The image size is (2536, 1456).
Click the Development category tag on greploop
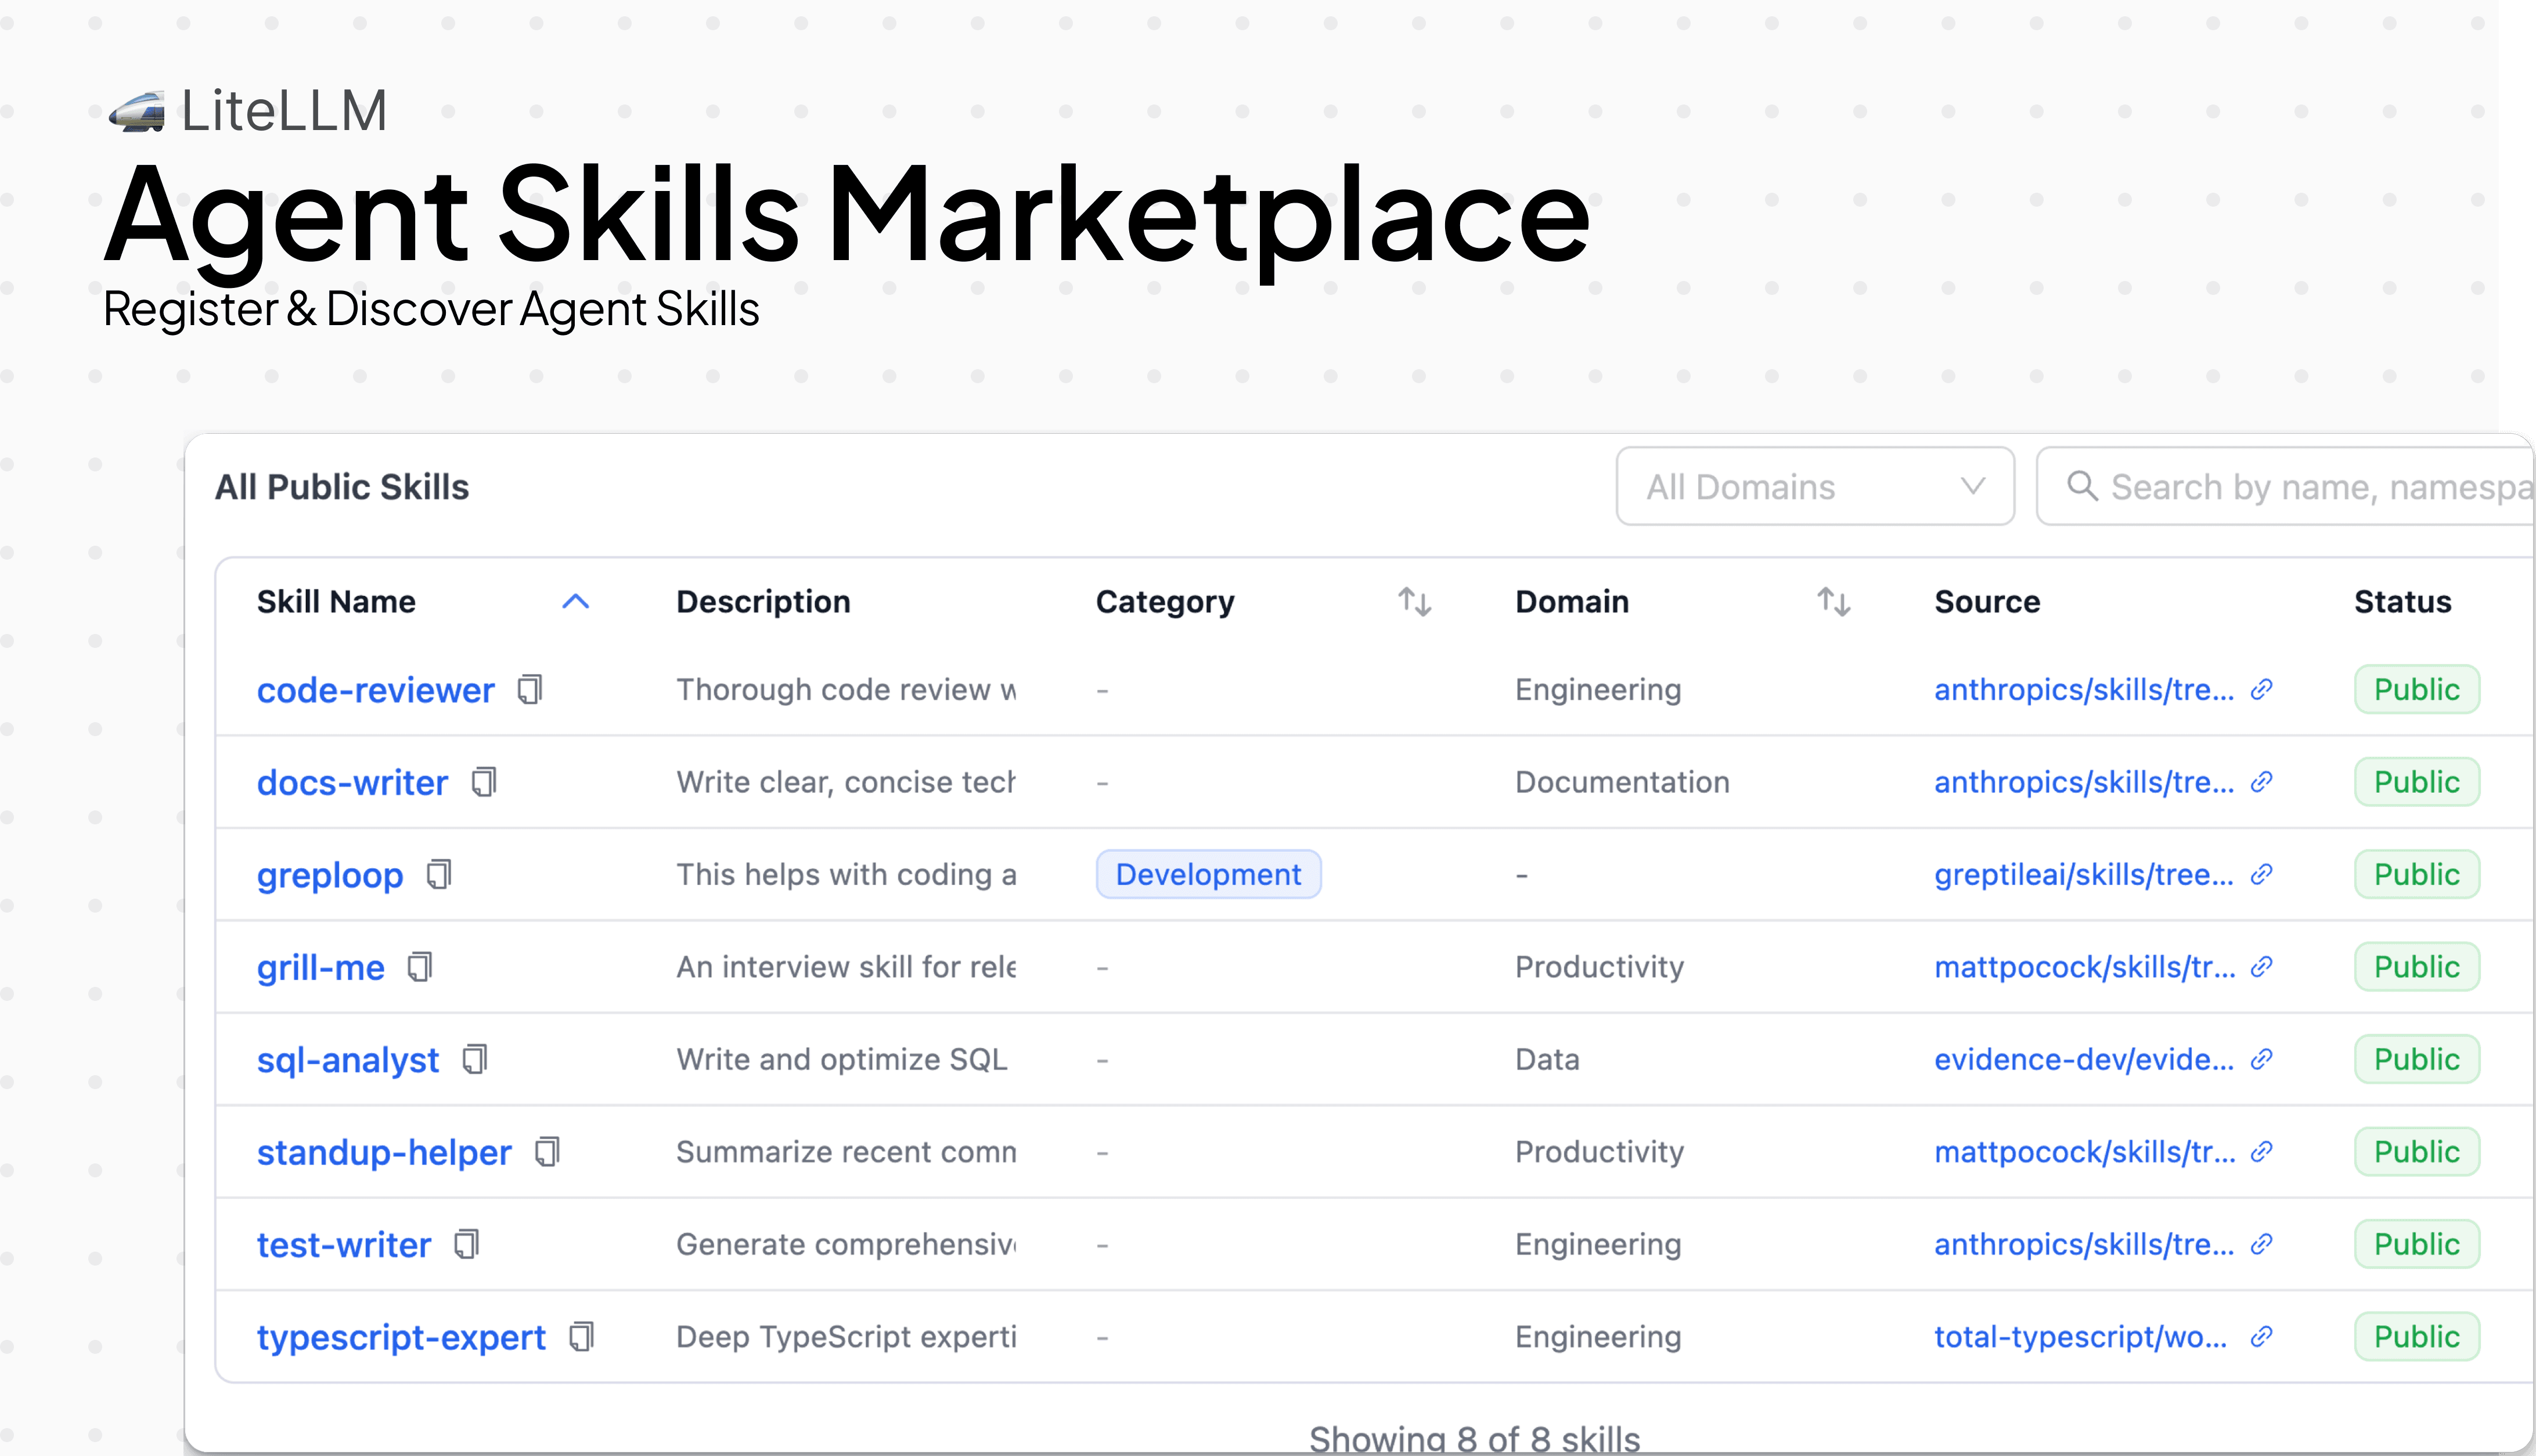[1208, 874]
